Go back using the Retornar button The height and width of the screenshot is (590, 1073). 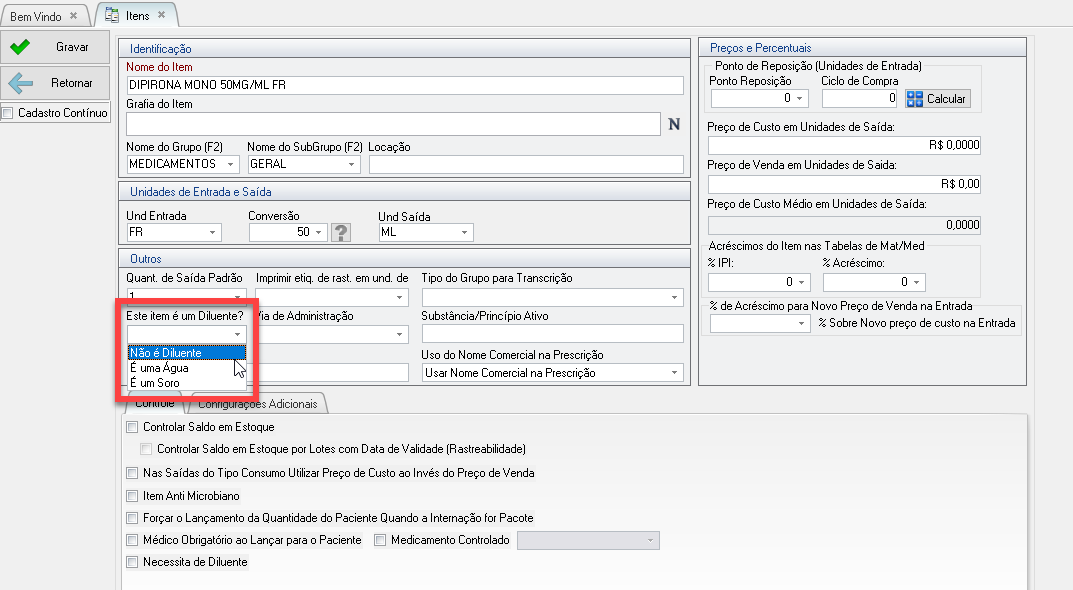click(55, 83)
